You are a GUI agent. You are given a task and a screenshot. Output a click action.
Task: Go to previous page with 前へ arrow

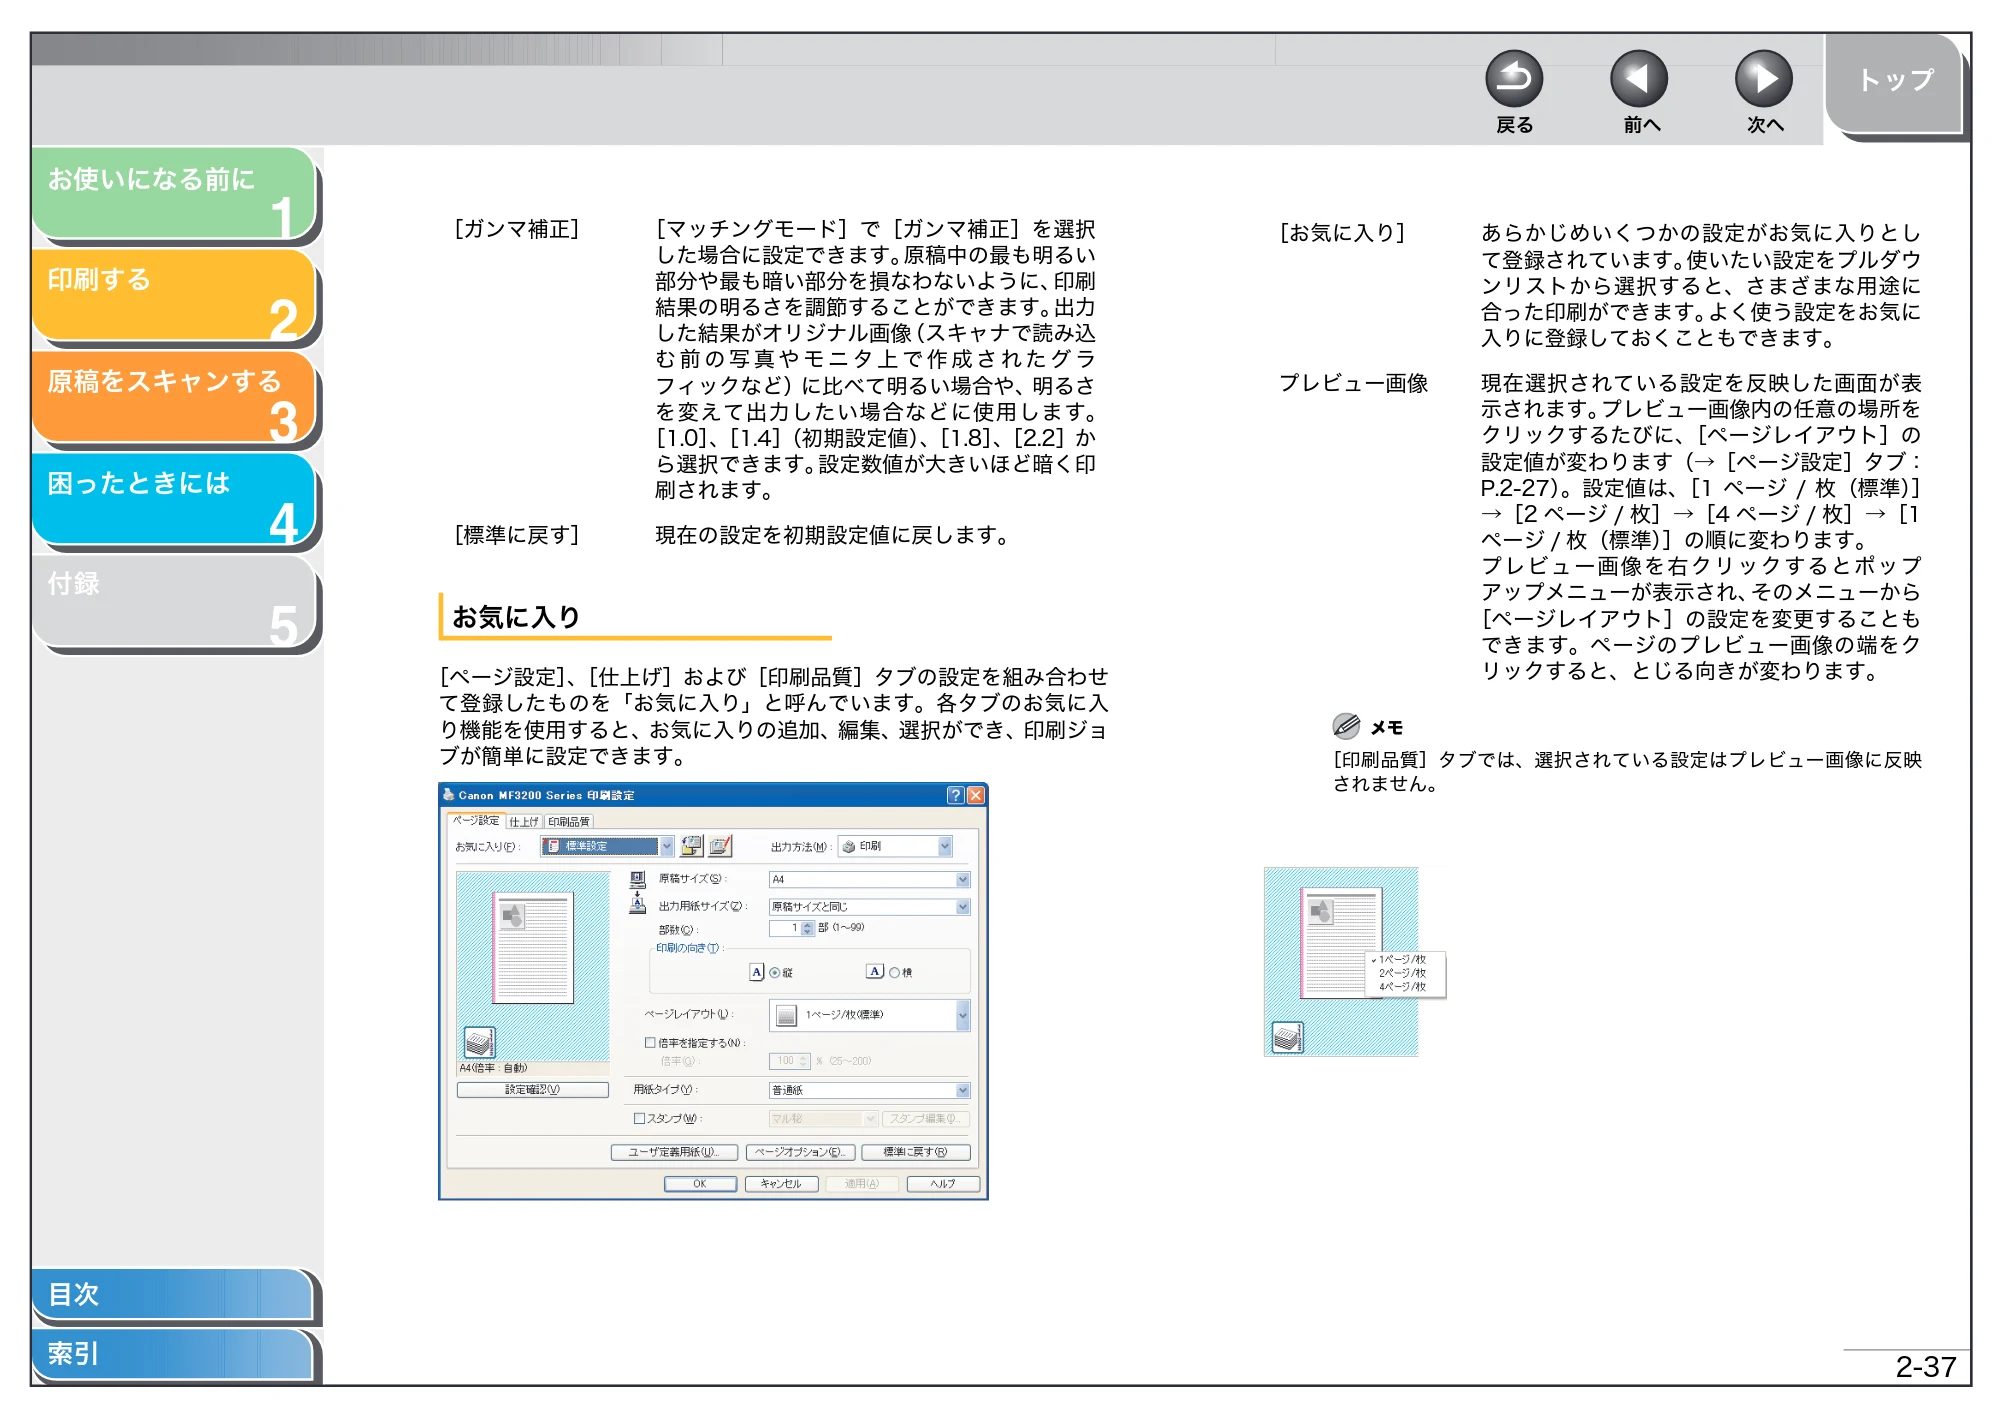1638,78
